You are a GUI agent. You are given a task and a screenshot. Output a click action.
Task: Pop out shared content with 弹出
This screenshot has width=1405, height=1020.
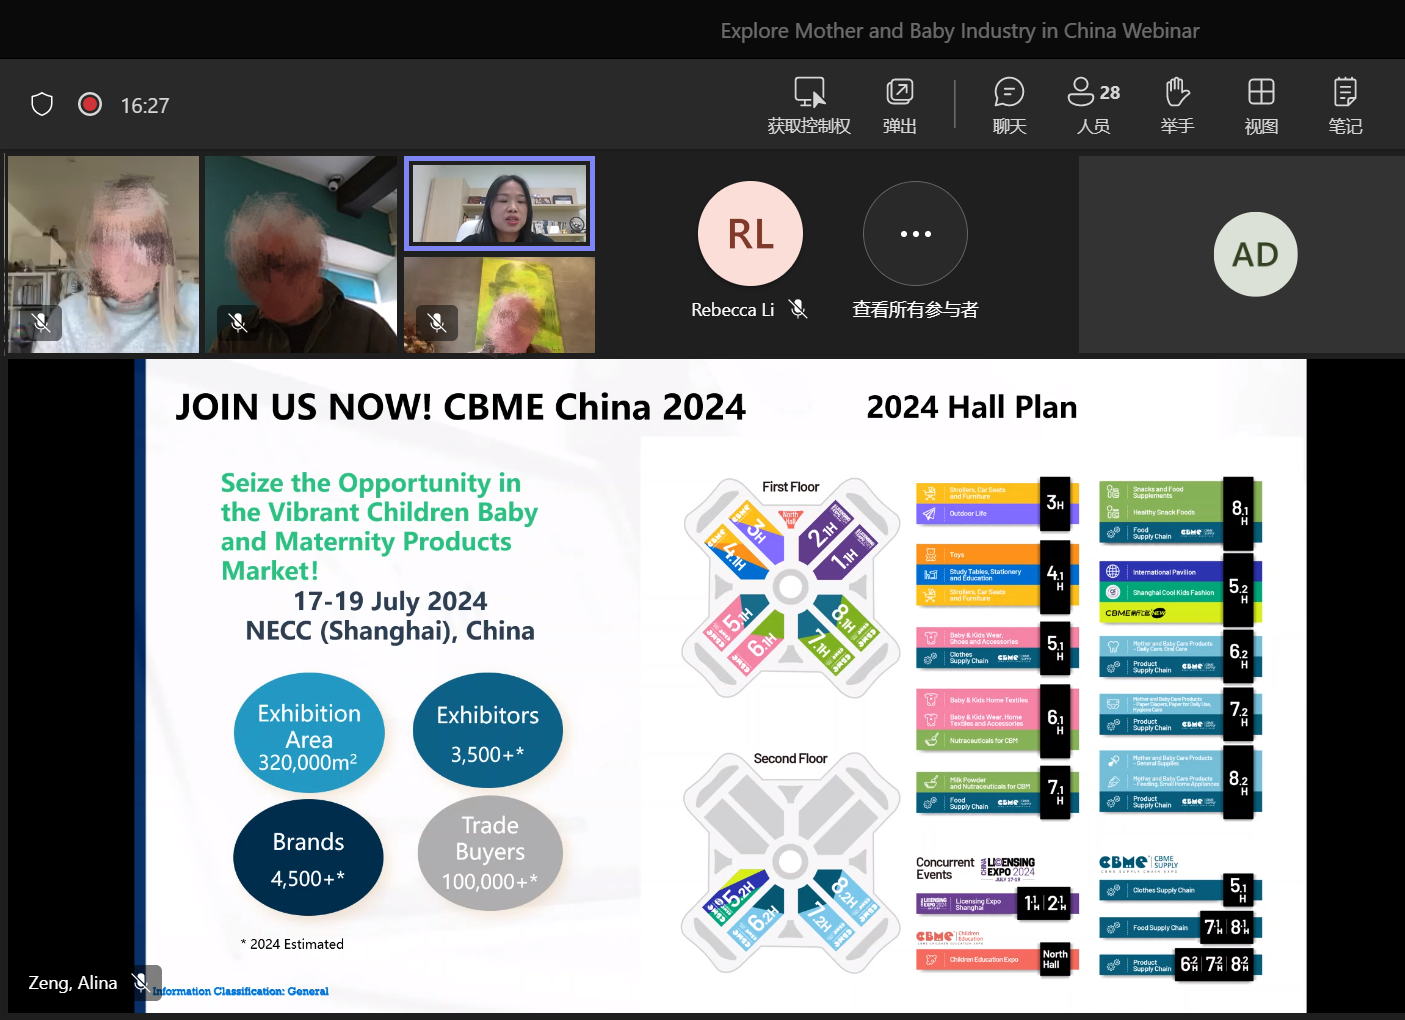tap(900, 105)
